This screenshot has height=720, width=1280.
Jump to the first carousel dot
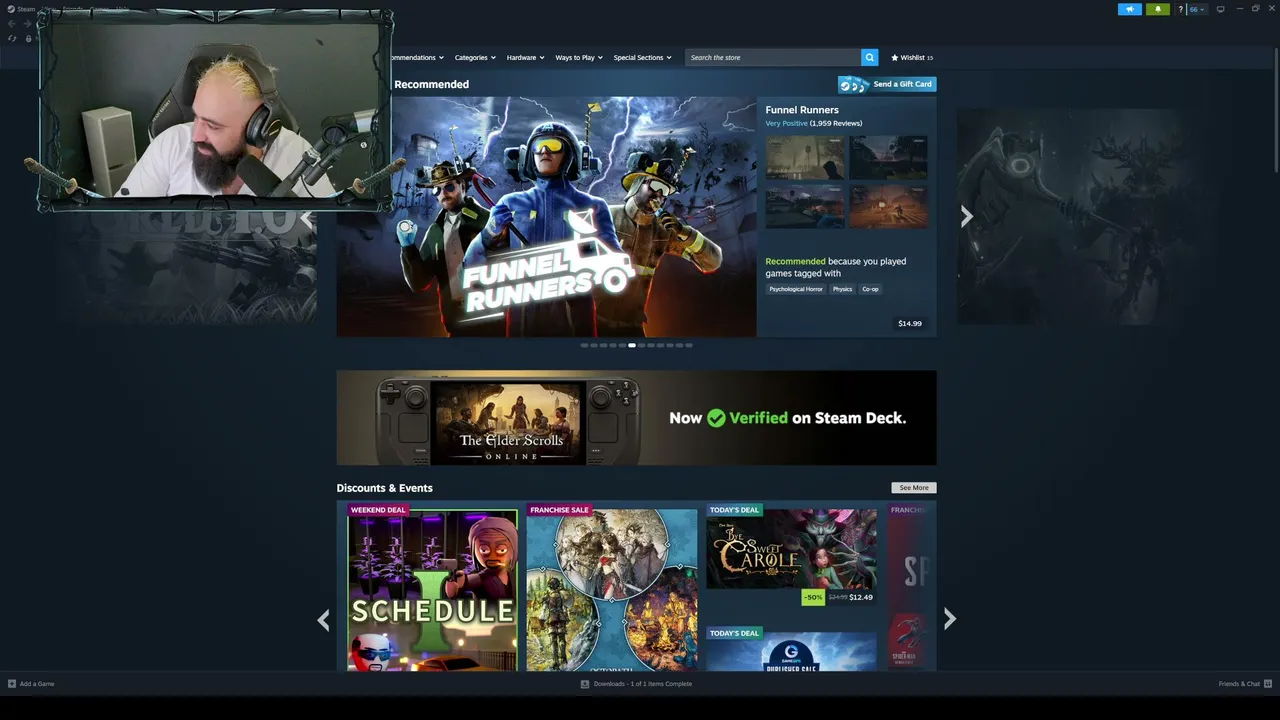click(x=584, y=345)
